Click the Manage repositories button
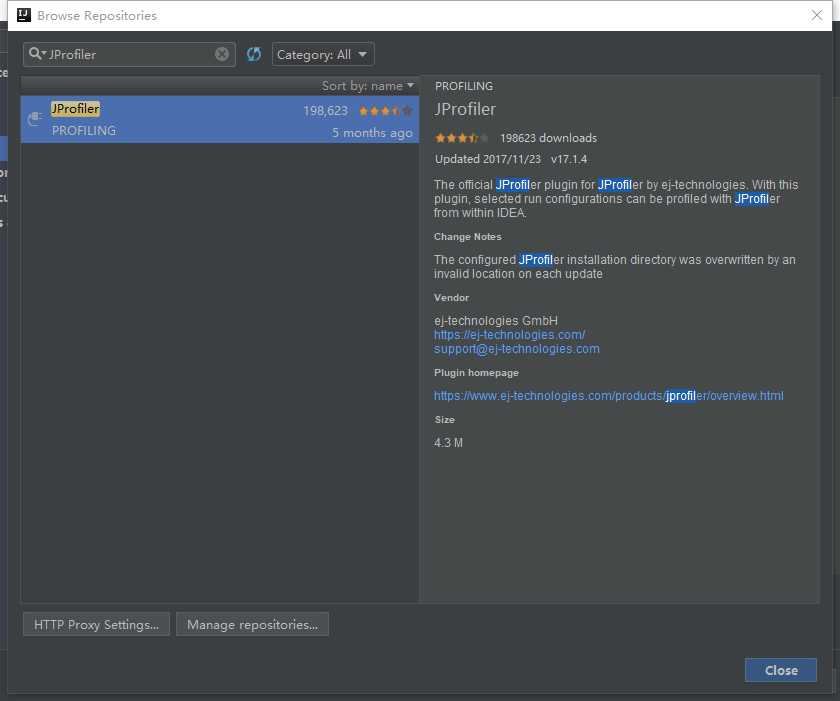The image size is (840, 701). (252, 624)
